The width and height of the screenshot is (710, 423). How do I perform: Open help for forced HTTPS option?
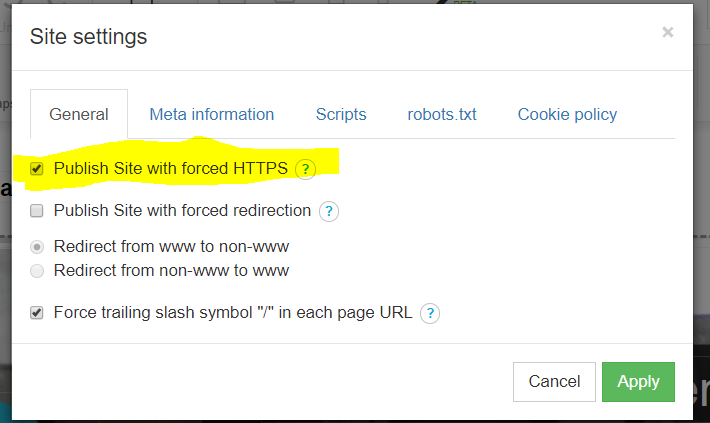coord(306,169)
